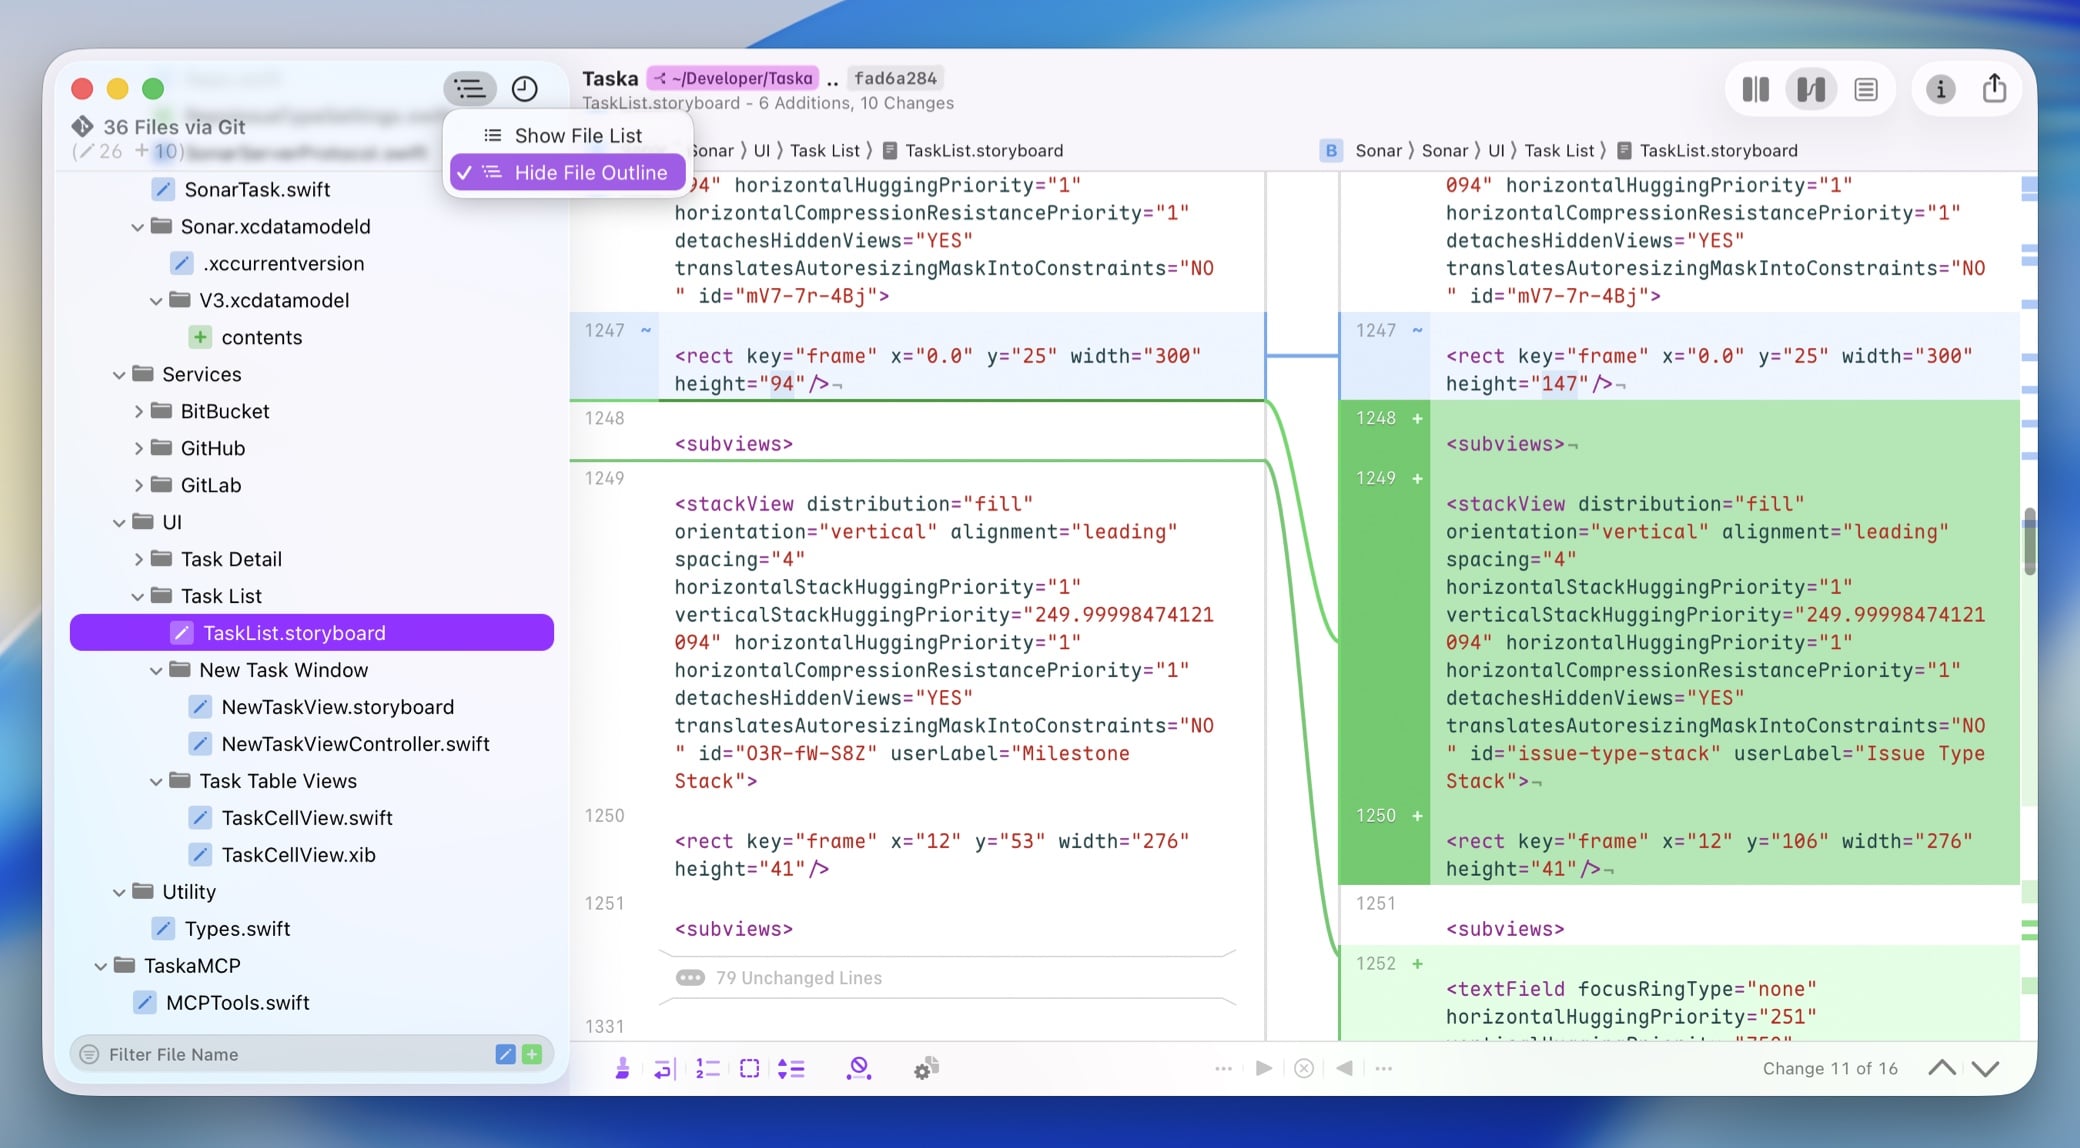The image size is (2080, 1148).
Task: Click the line wrap icon in bottom toolbar
Action: click(664, 1069)
